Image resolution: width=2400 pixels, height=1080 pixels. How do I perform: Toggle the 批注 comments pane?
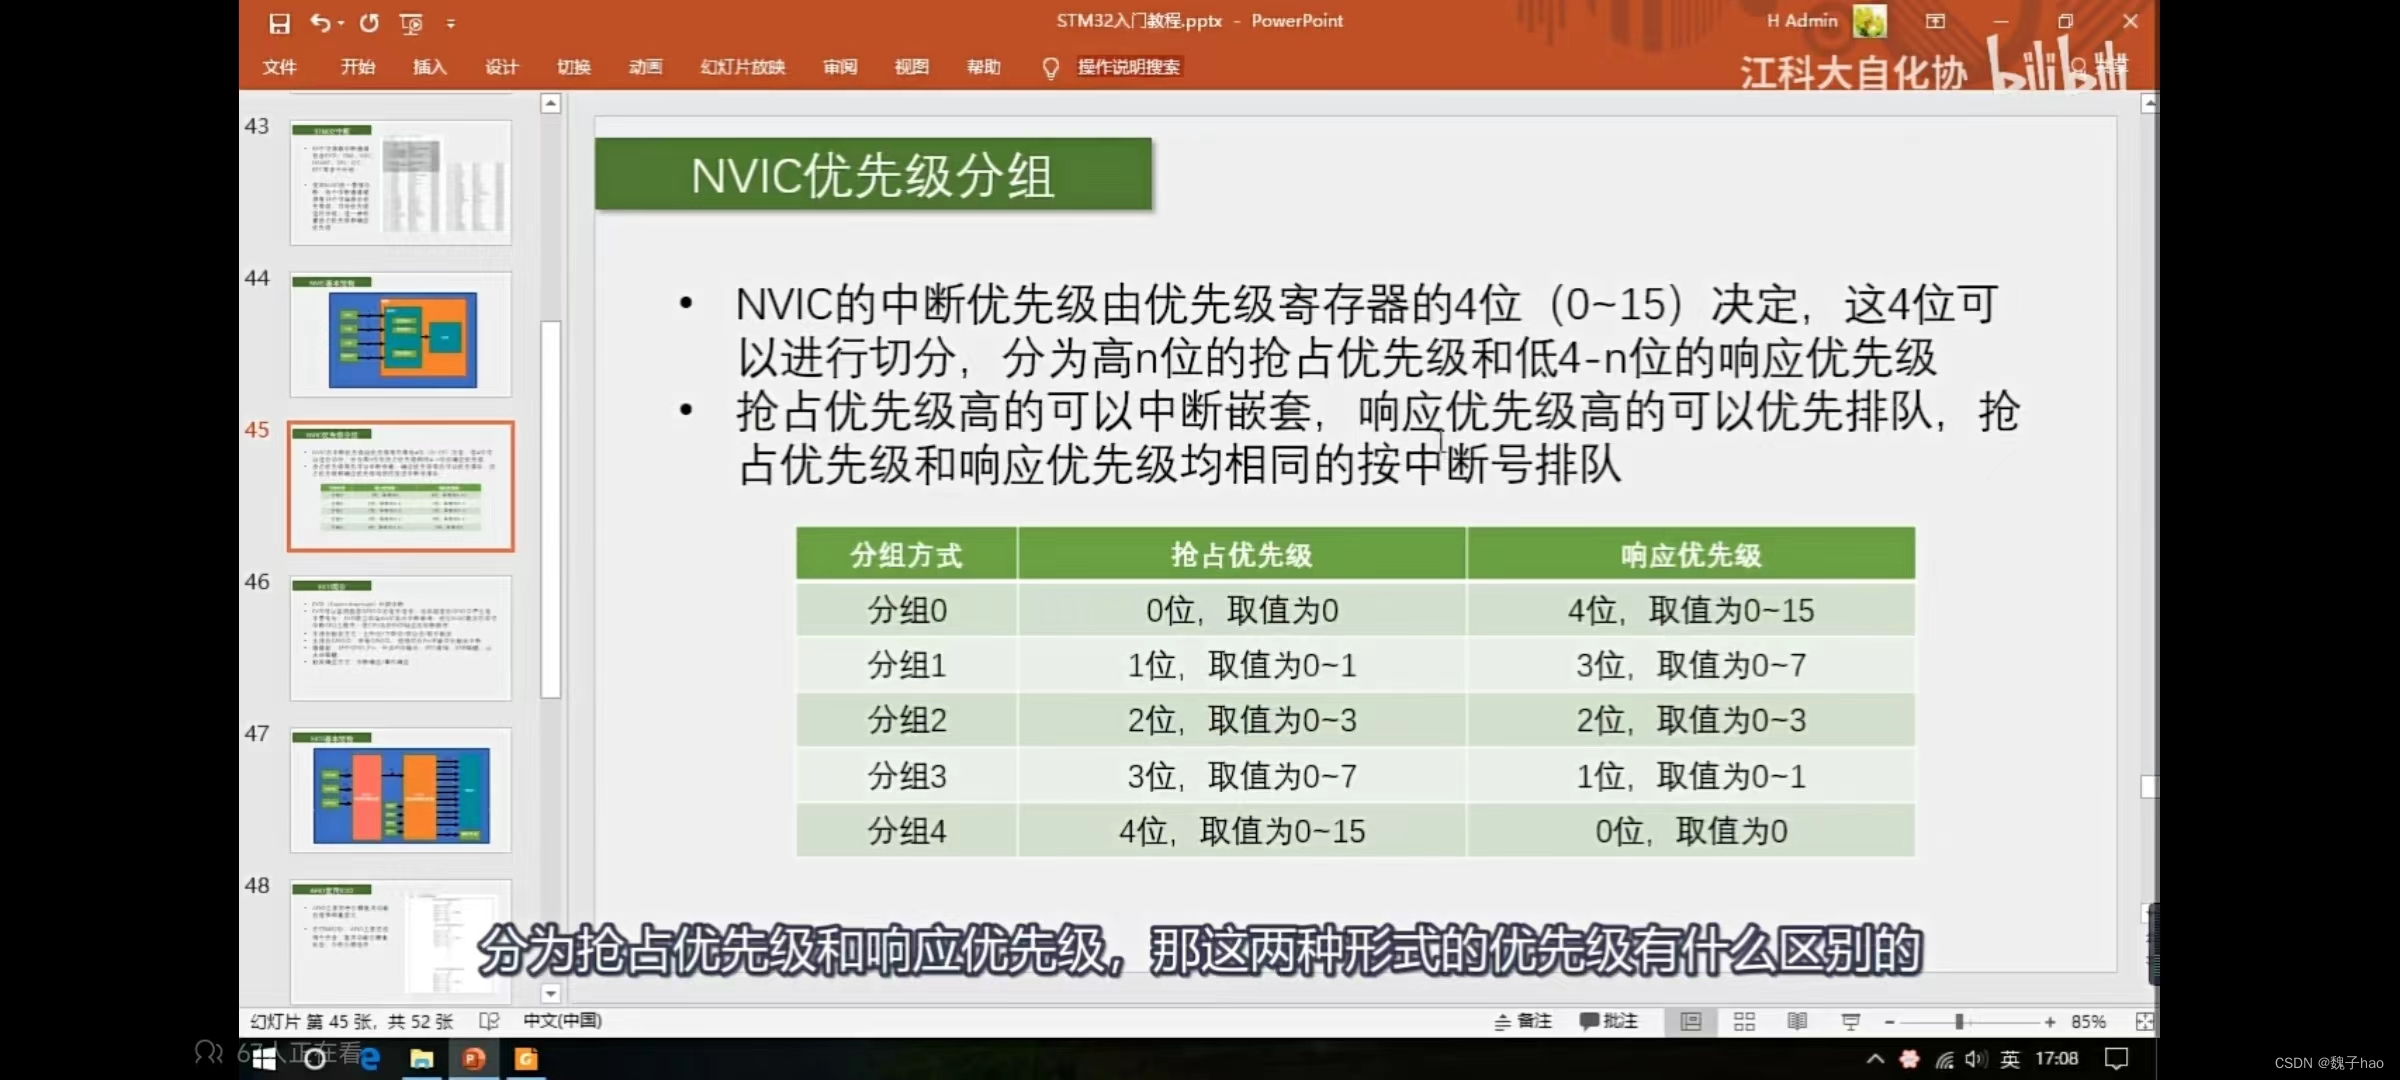click(1608, 1021)
